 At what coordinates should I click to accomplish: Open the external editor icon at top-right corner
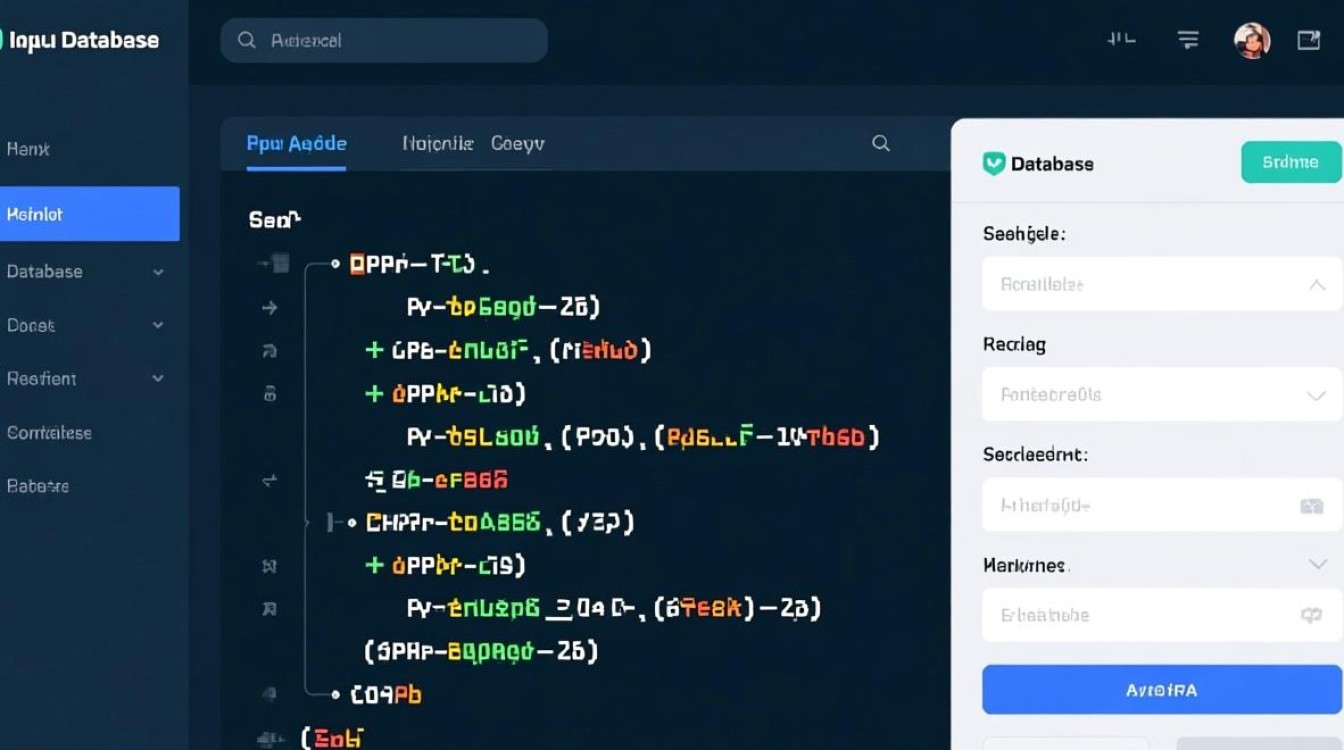coord(1308,40)
